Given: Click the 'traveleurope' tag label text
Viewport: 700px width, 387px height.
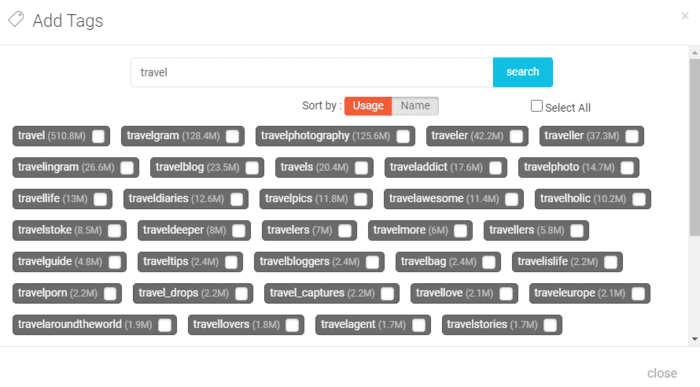Looking at the screenshot, I should pos(564,293).
